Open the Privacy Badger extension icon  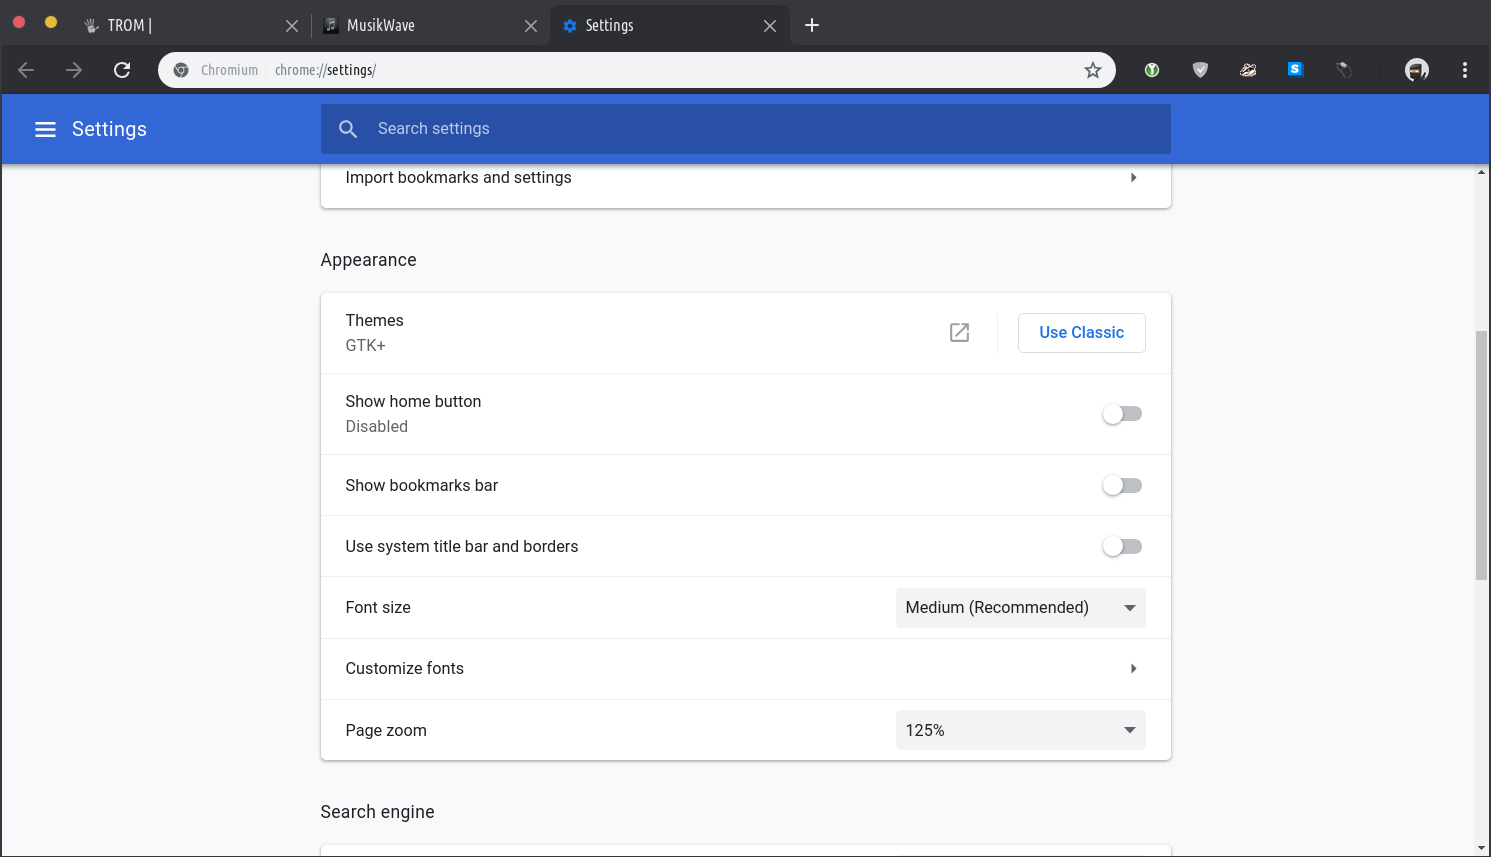tap(1248, 70)
